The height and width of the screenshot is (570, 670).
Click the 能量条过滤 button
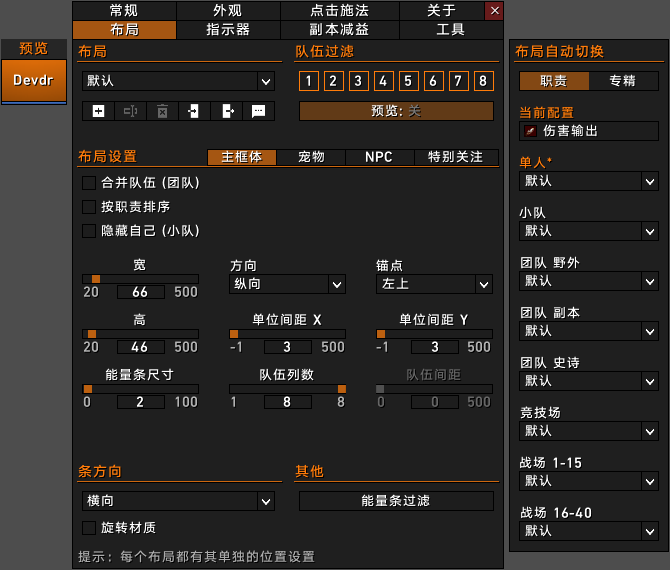coord(396,501)
